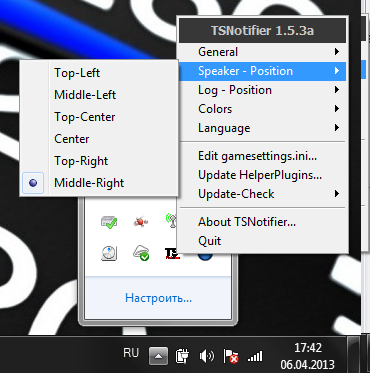Screen dimensions: 370x373
Task: Click the red molecule tray icon
Action: point(140,221)
